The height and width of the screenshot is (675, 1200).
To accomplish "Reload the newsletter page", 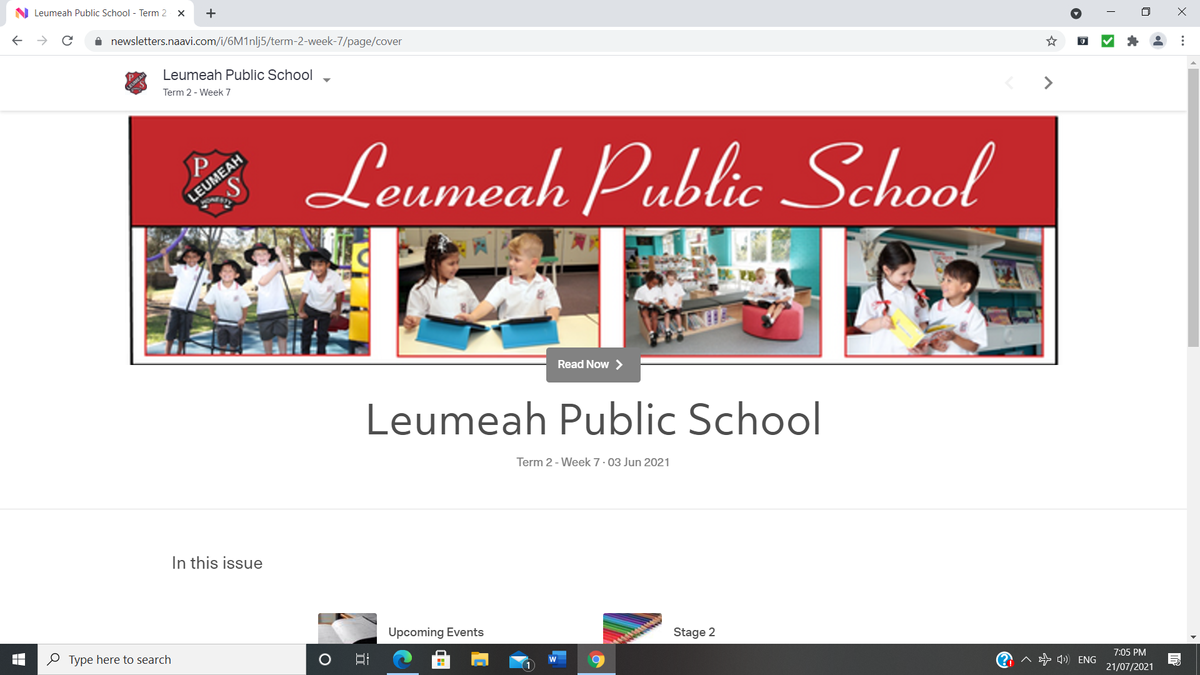I will 67,41.
